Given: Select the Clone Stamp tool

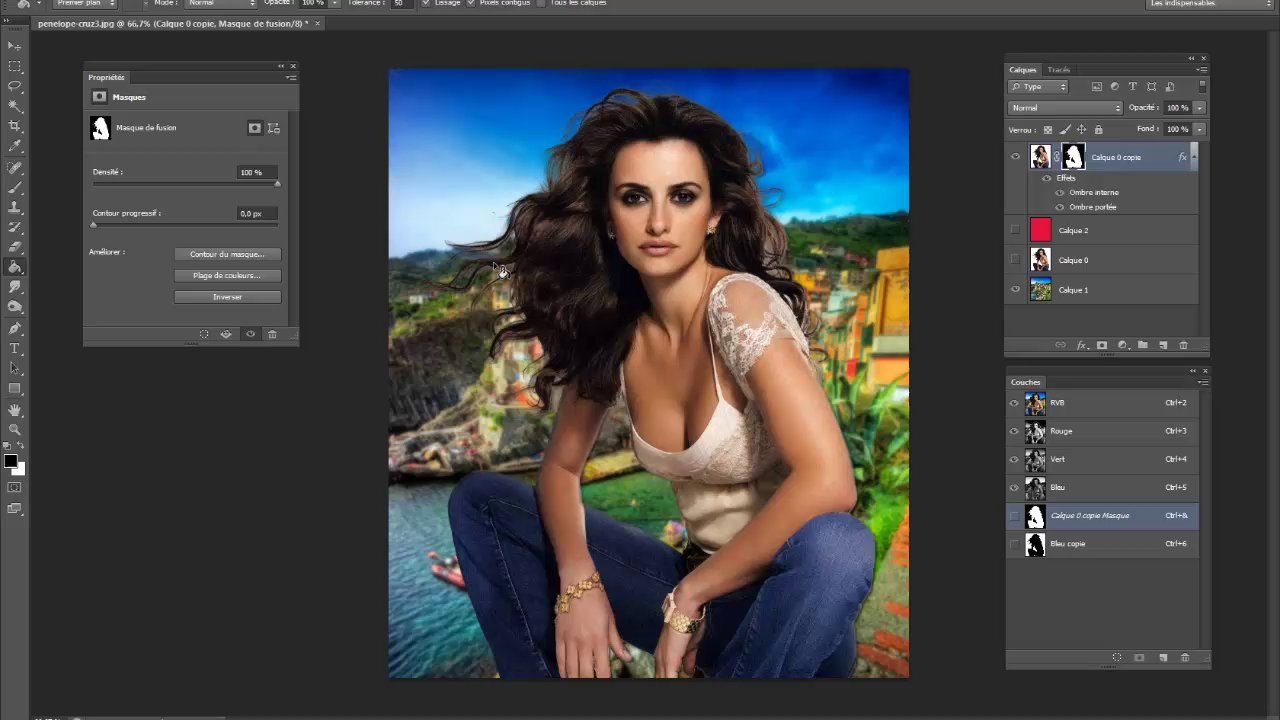Looking at the screenshot, I should pyautogui.click(x=15, y=207).
